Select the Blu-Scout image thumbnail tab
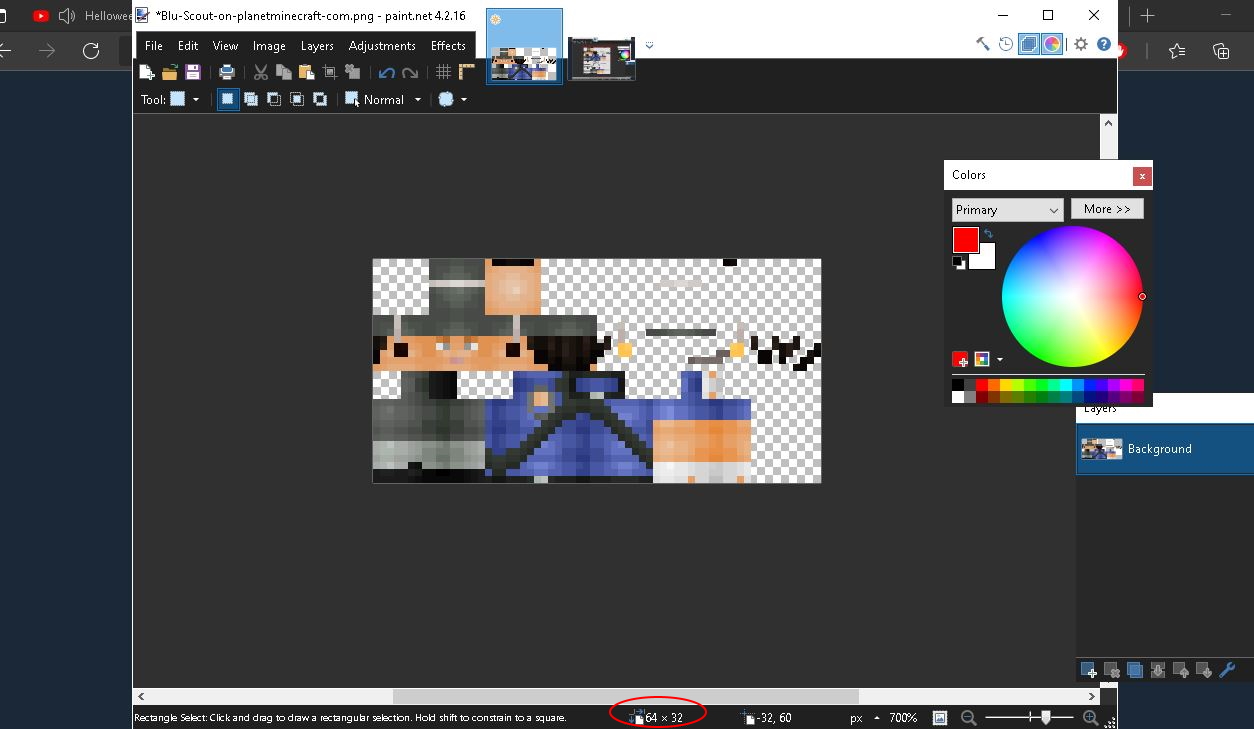The height and width of the screenshot is (729, 1254). pyautogui.click(x=524, y=46)
